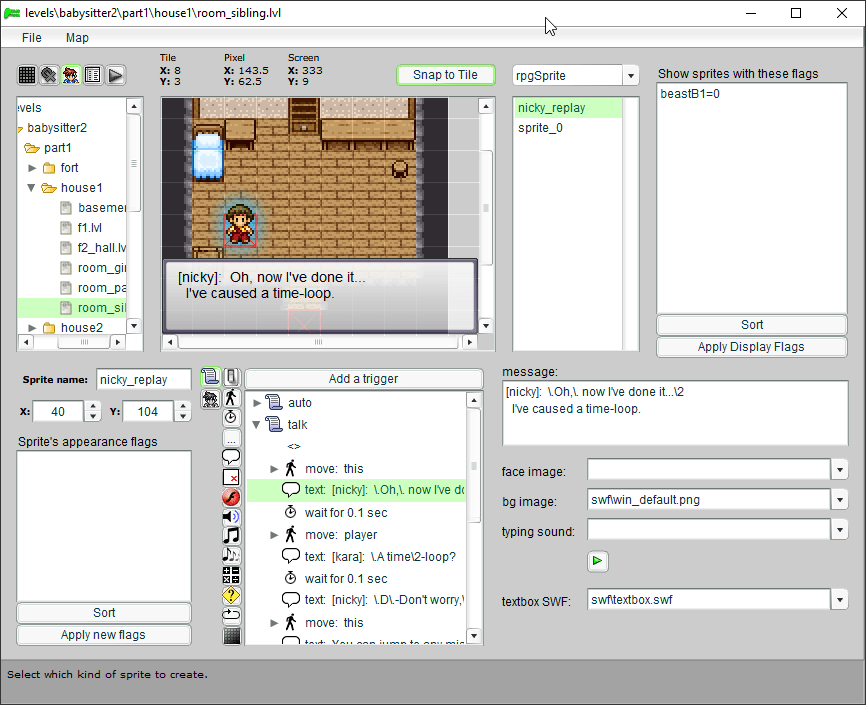Click the Sprite name input field

pos(144,380)
